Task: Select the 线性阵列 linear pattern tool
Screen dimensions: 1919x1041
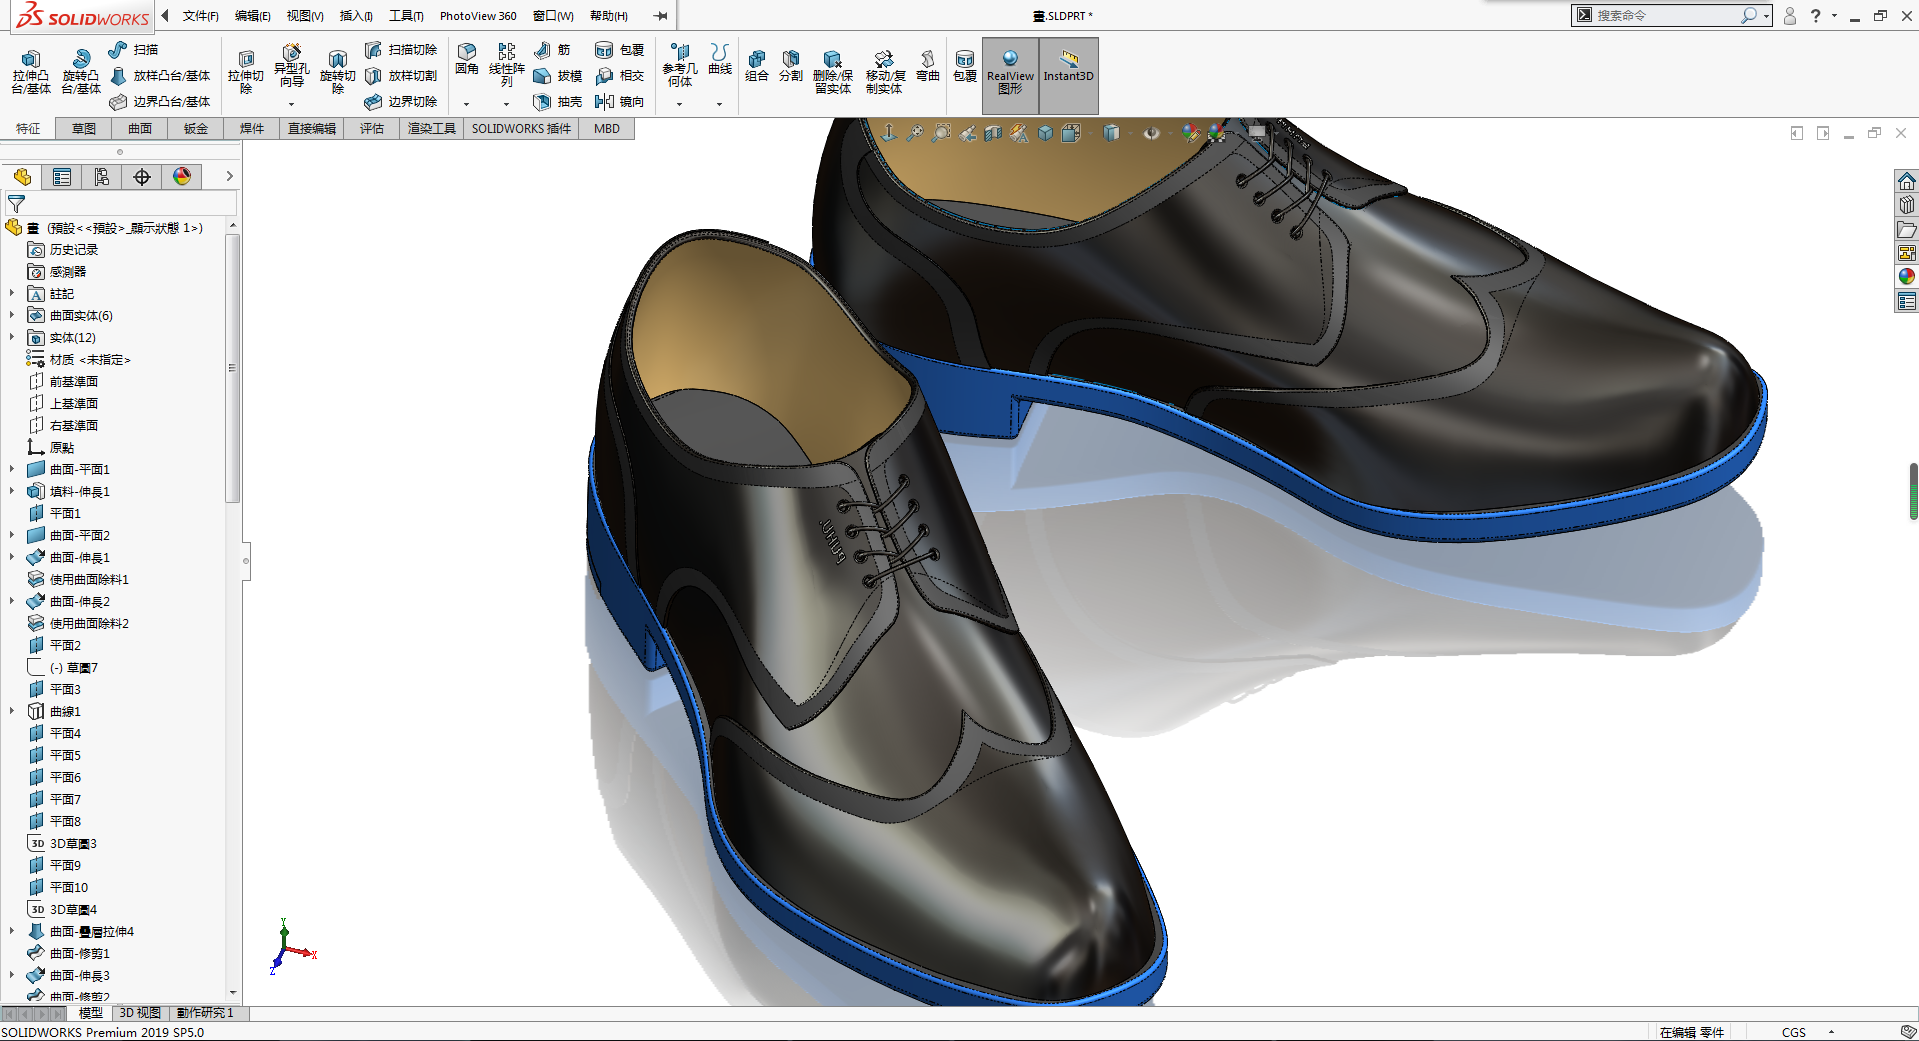Action: [507, 65]
